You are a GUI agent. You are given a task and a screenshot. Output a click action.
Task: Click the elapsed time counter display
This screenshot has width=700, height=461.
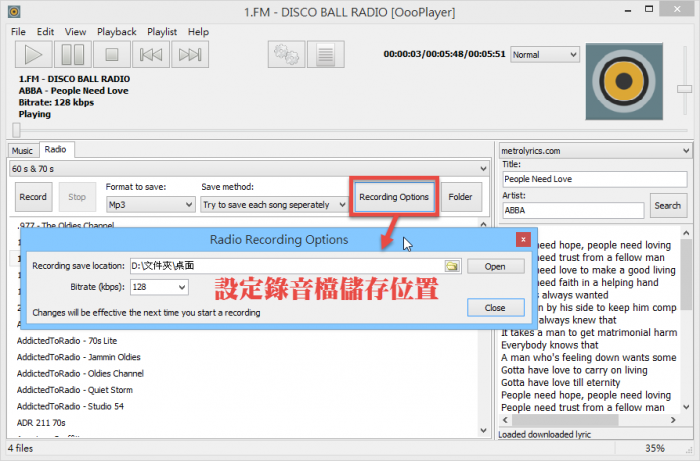[444, 54]
